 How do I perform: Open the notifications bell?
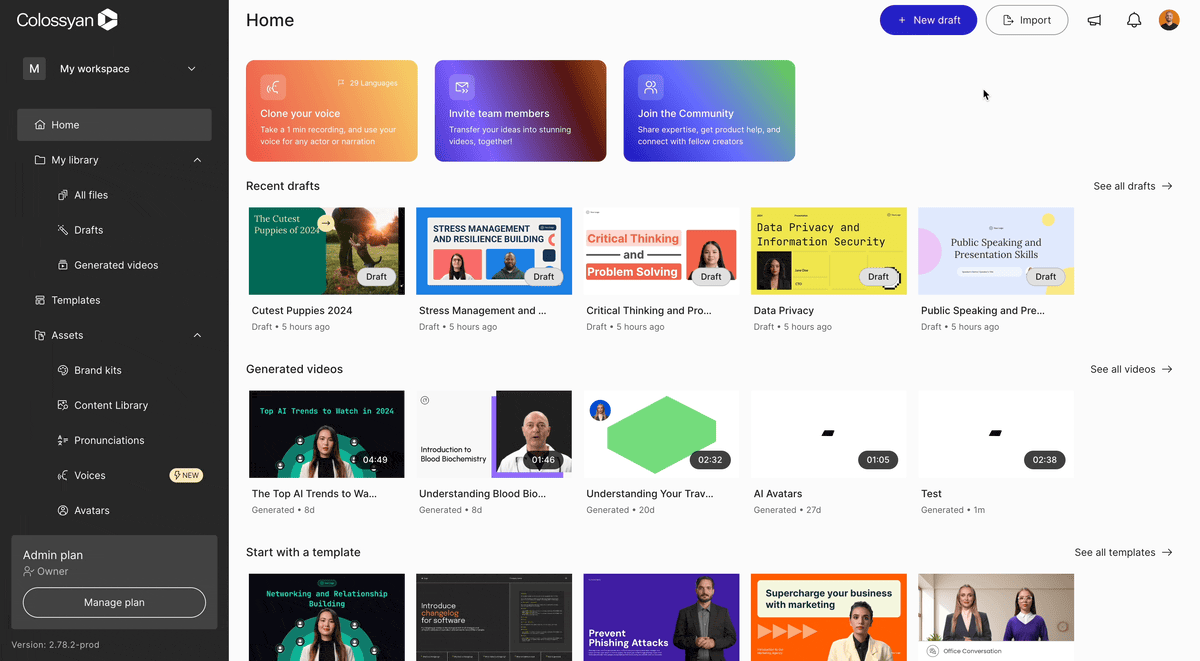(1134, 20)
